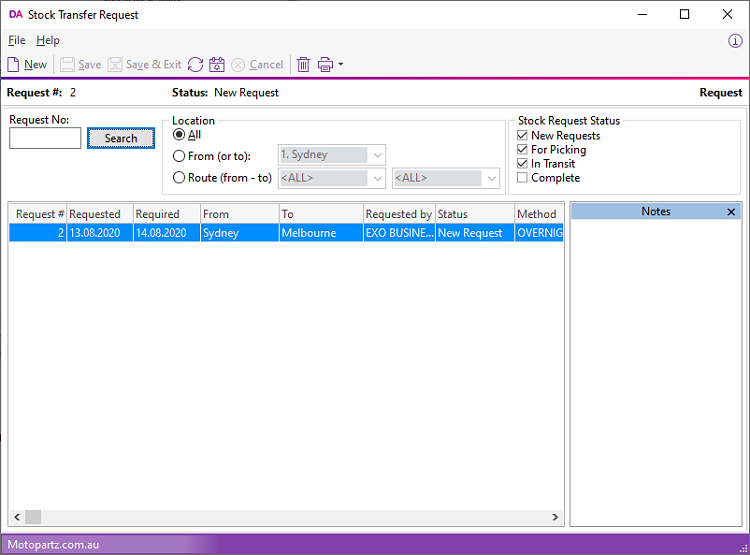Click the Print toolbar icon
Image resolution: width=750 pixels, height=555 pixels.
pyautogui.click(x=325, y=64)
